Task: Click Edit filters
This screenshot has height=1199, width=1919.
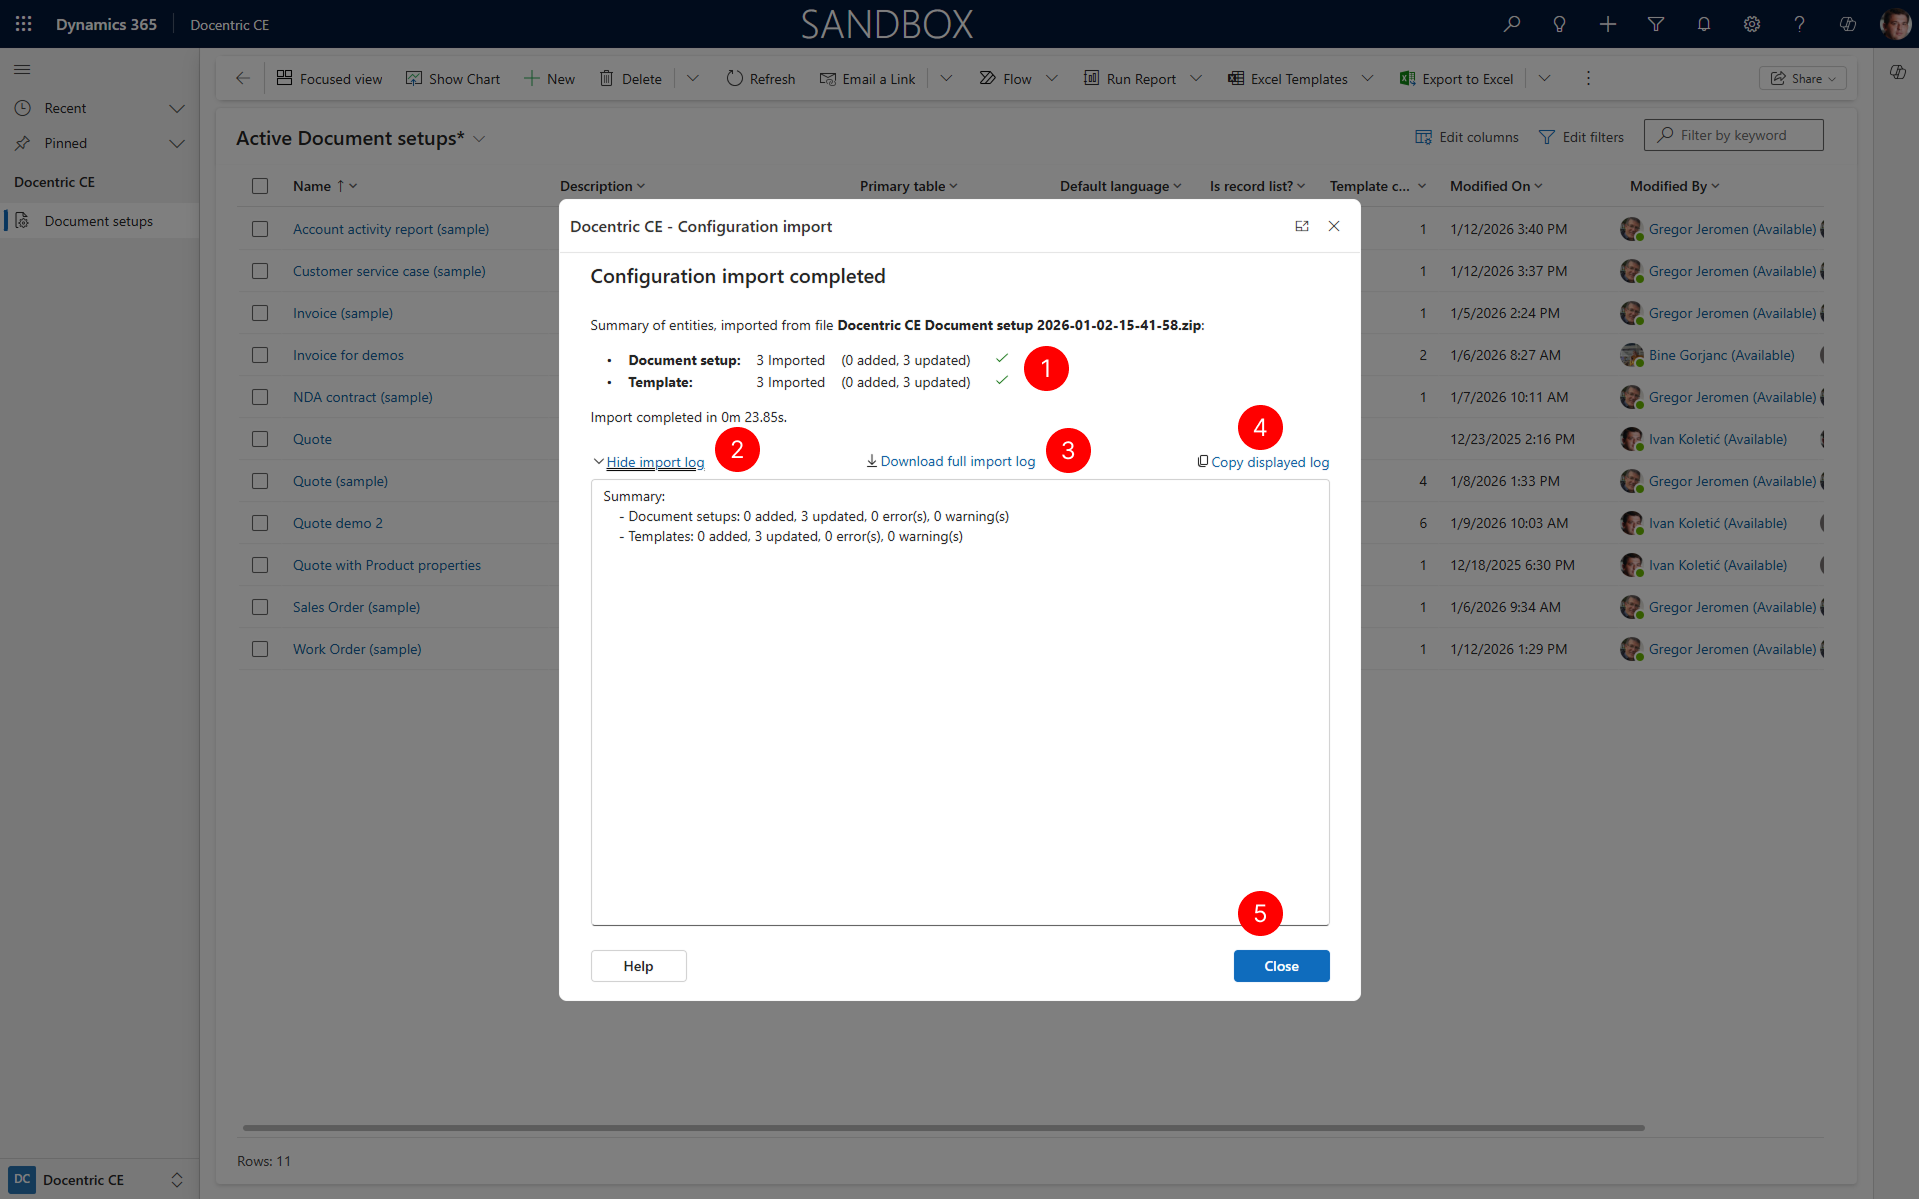Action: point(1581,137)
